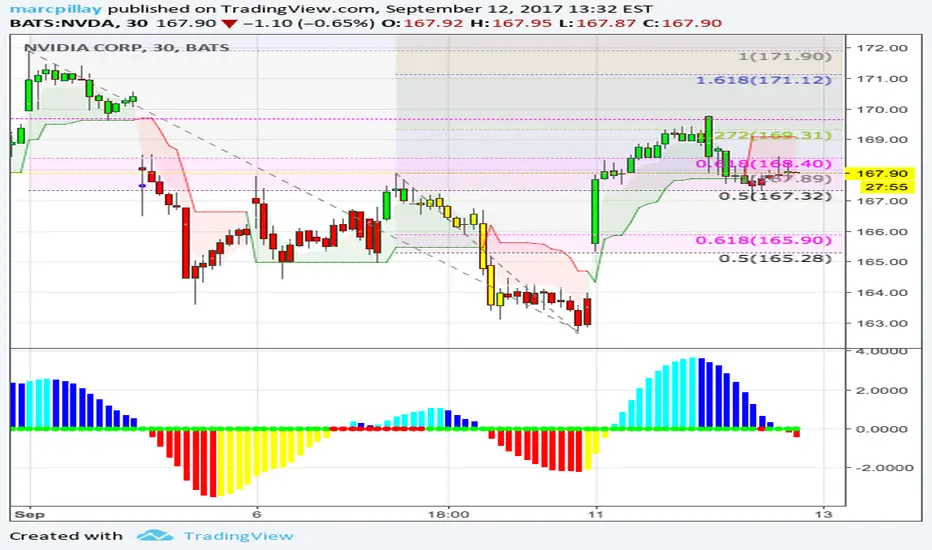Image resolution: width=932 pixels, height=550 pixels.
Task: Click the 18:00 time axis label
Action: (x=448, y=514)
